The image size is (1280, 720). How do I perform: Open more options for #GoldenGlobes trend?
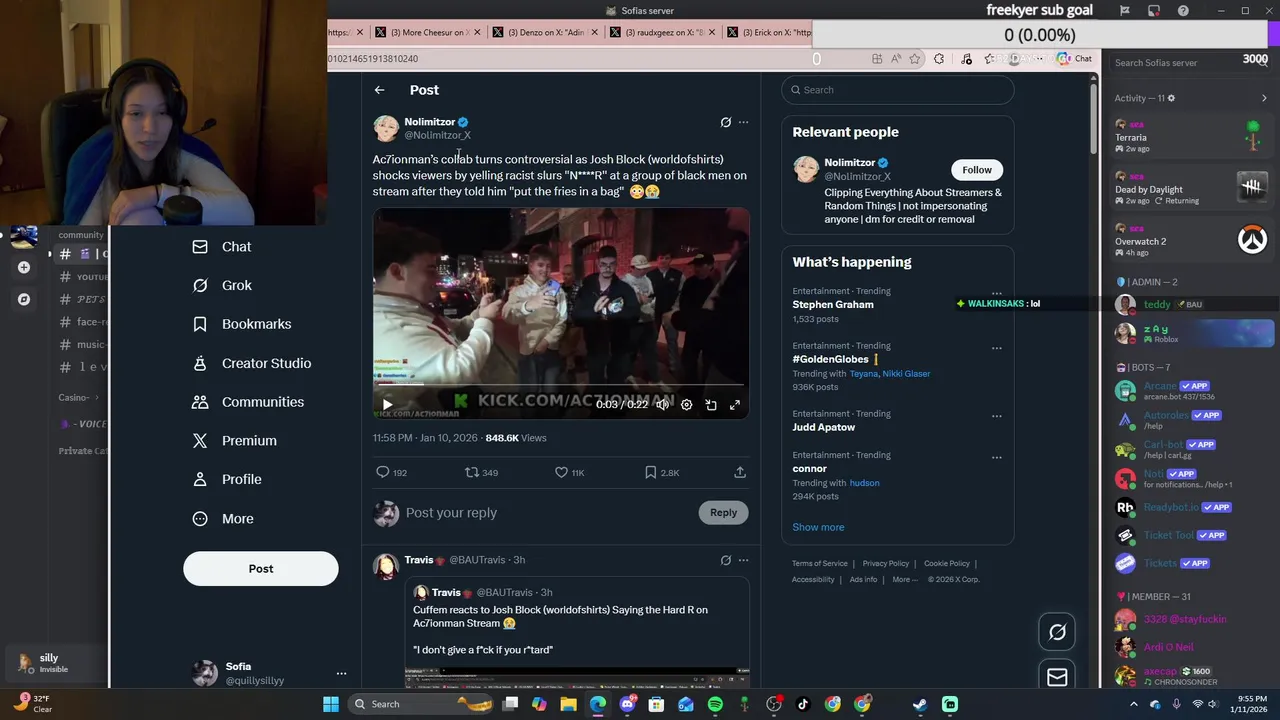(996, 348)
